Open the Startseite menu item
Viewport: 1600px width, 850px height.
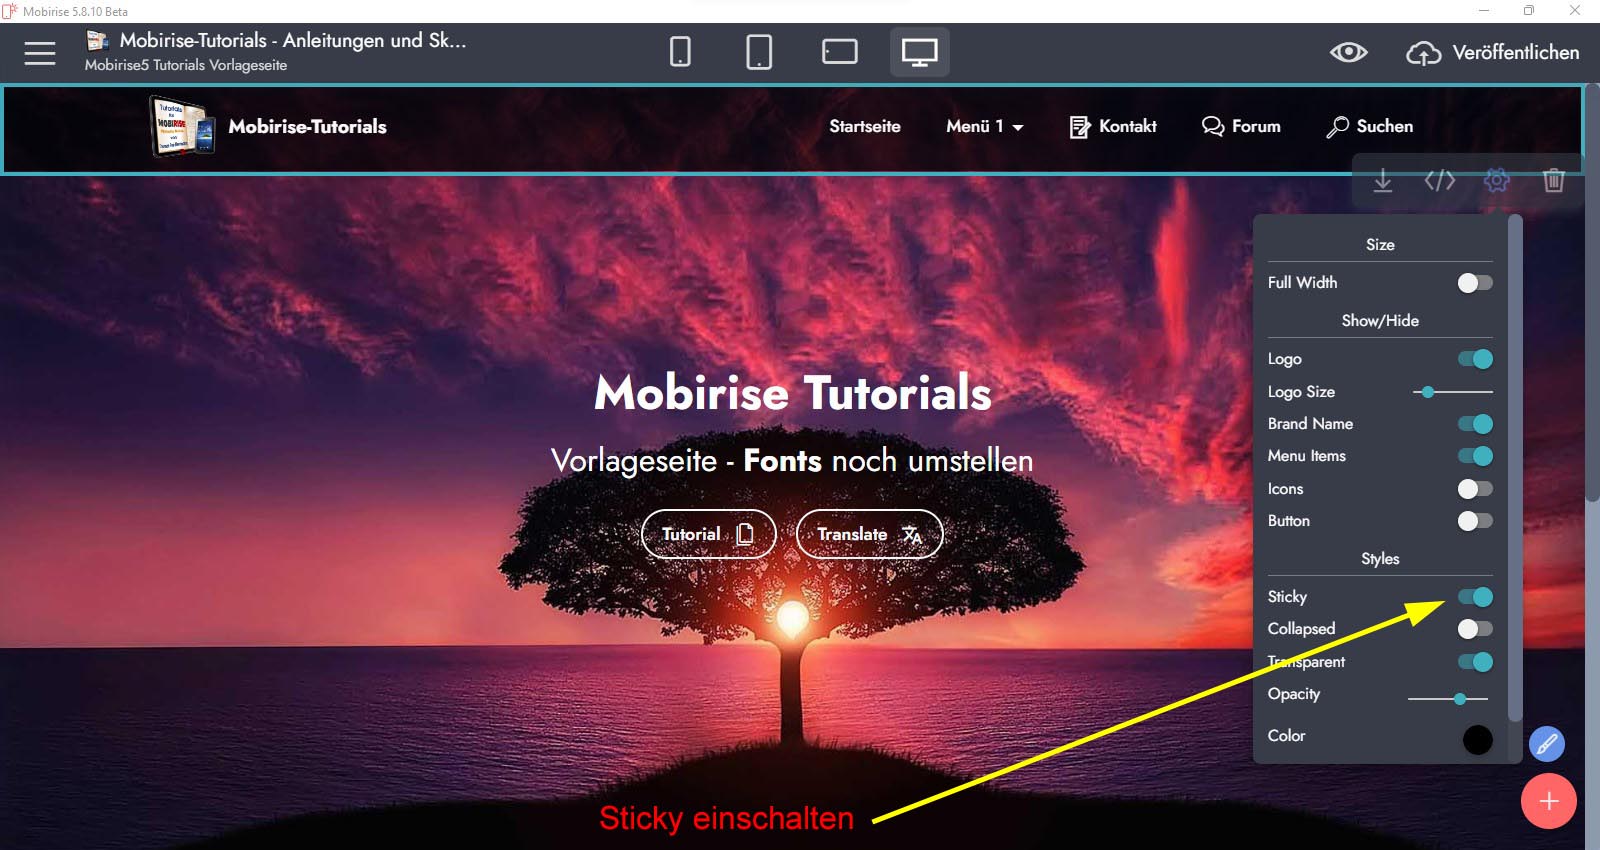click(865, 126)
